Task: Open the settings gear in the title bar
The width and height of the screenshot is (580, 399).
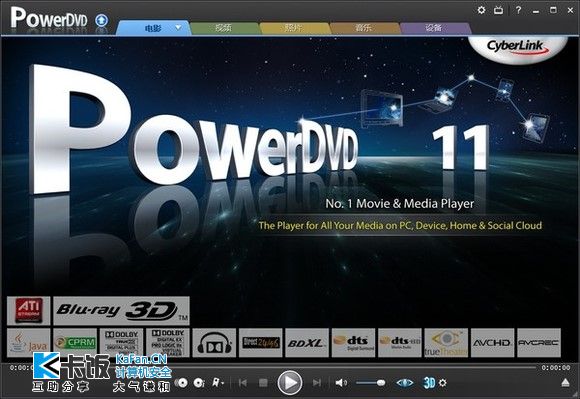Action: (481, 10)
